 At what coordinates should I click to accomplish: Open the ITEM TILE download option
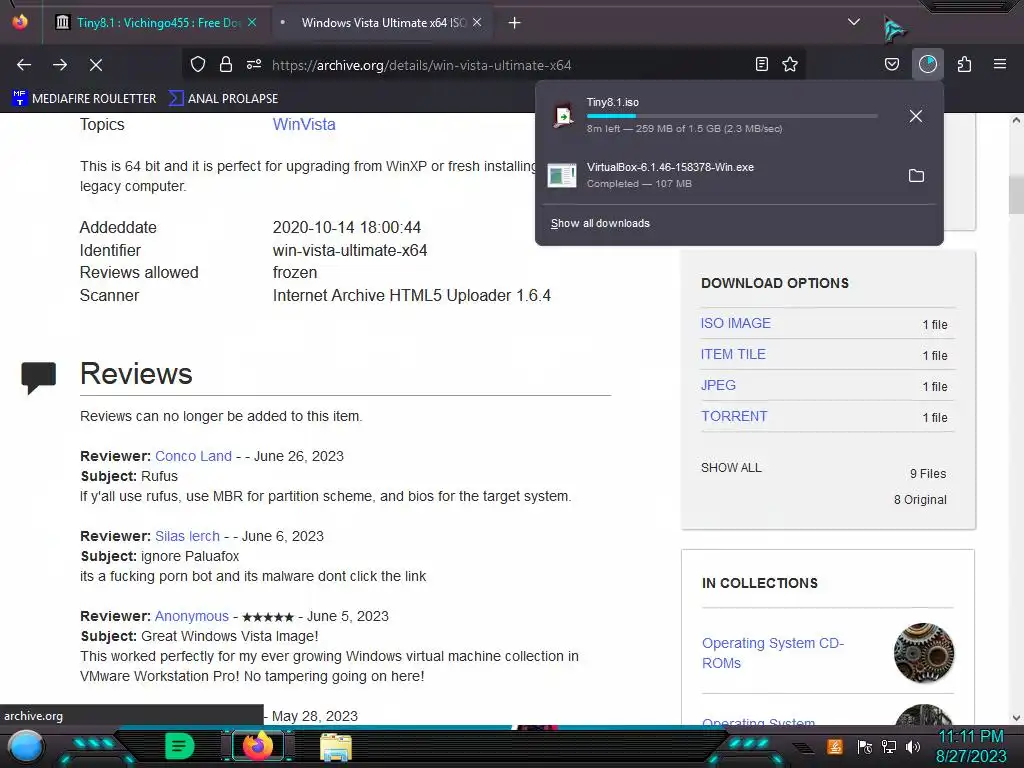tap(733, 355)
